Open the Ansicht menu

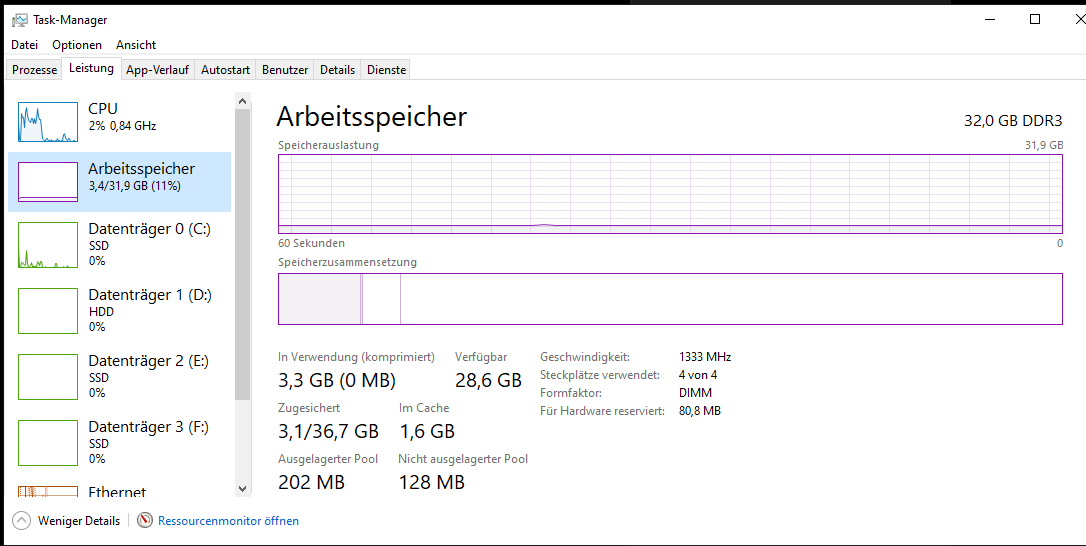click(x=136, y=45)
